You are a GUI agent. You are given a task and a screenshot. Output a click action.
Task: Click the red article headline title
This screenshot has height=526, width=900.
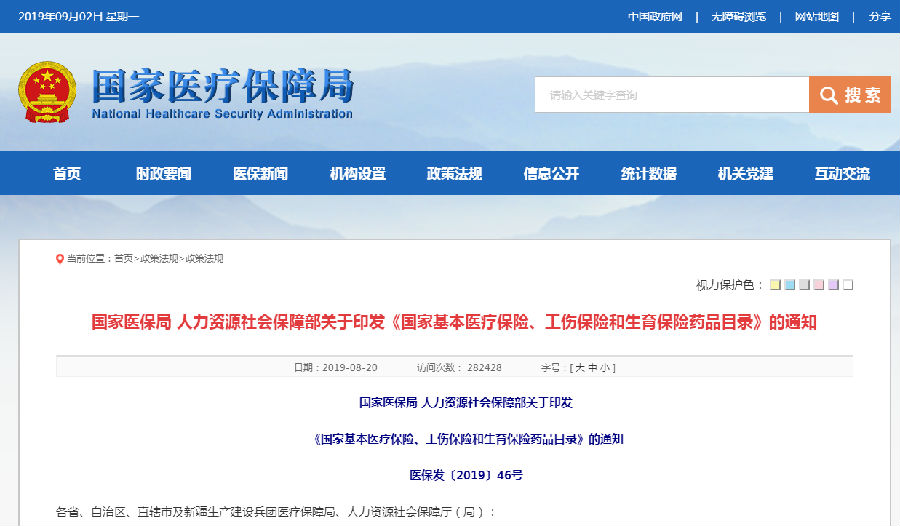click(x=454, y=322)
